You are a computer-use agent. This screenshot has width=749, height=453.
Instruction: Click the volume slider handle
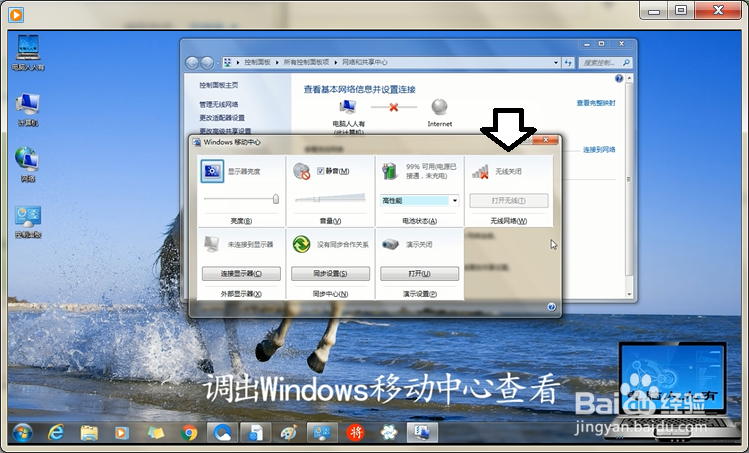[316, 199]
